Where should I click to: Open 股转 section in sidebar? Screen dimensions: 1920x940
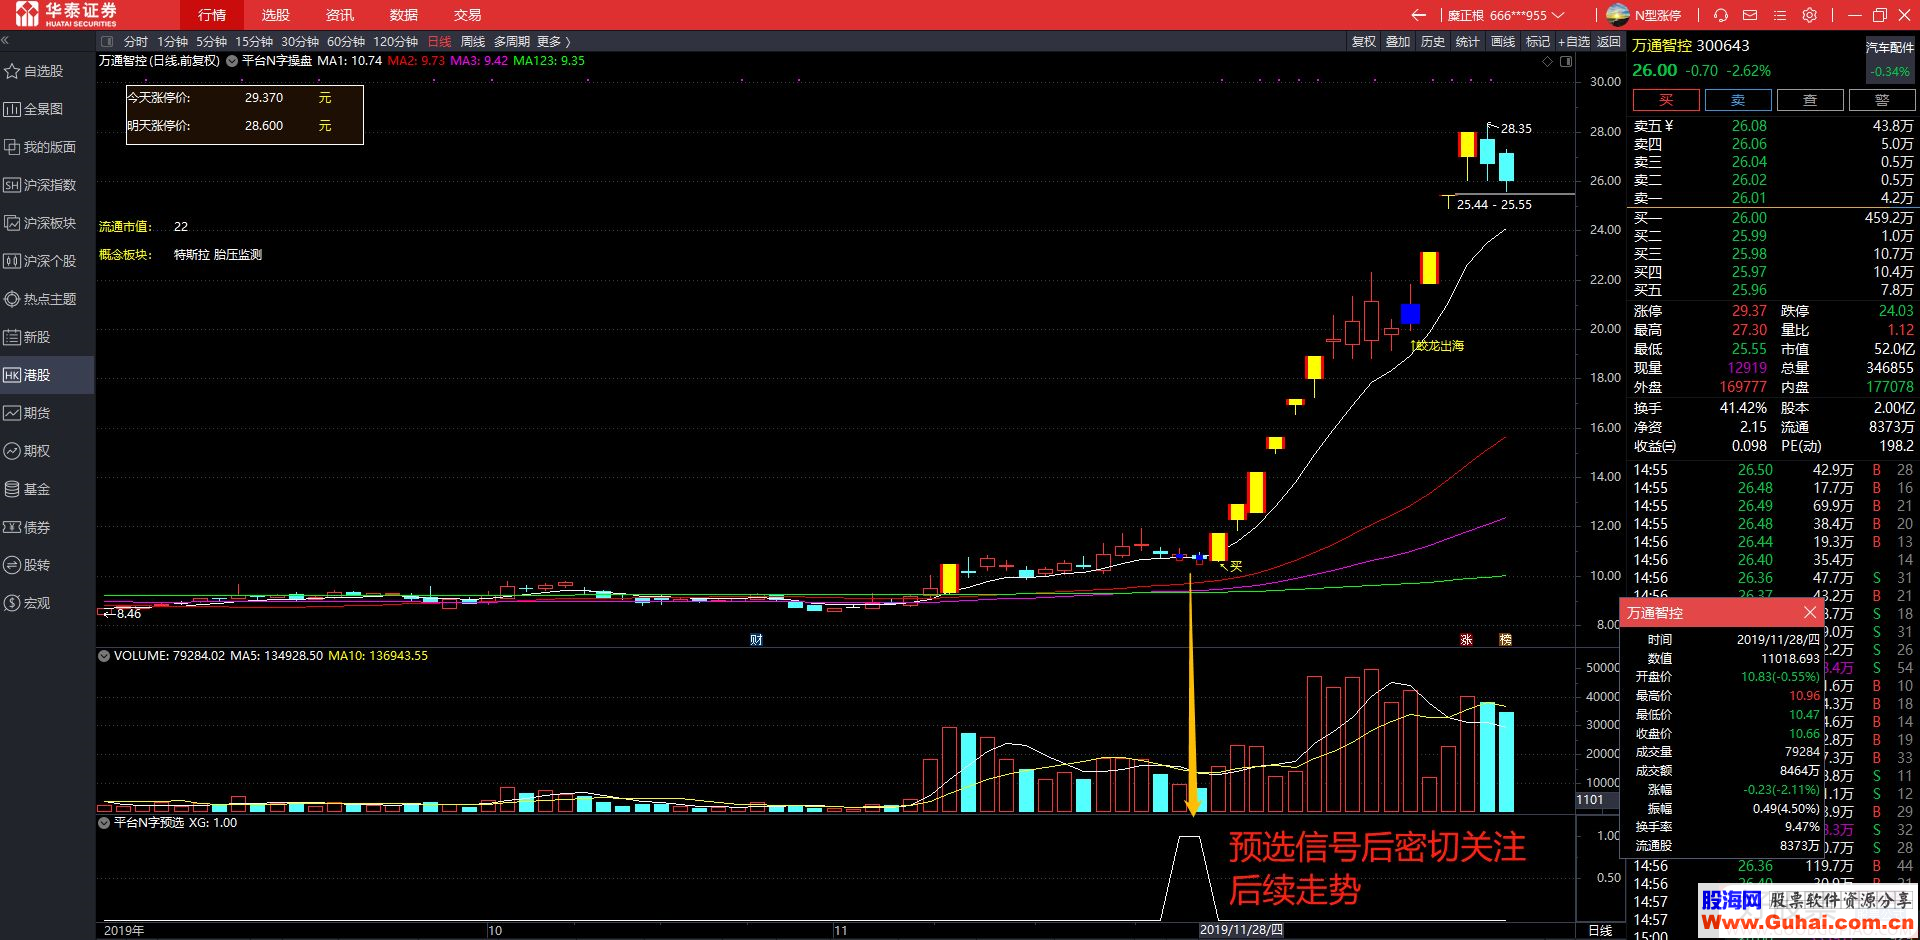click(x=28, y=565)
